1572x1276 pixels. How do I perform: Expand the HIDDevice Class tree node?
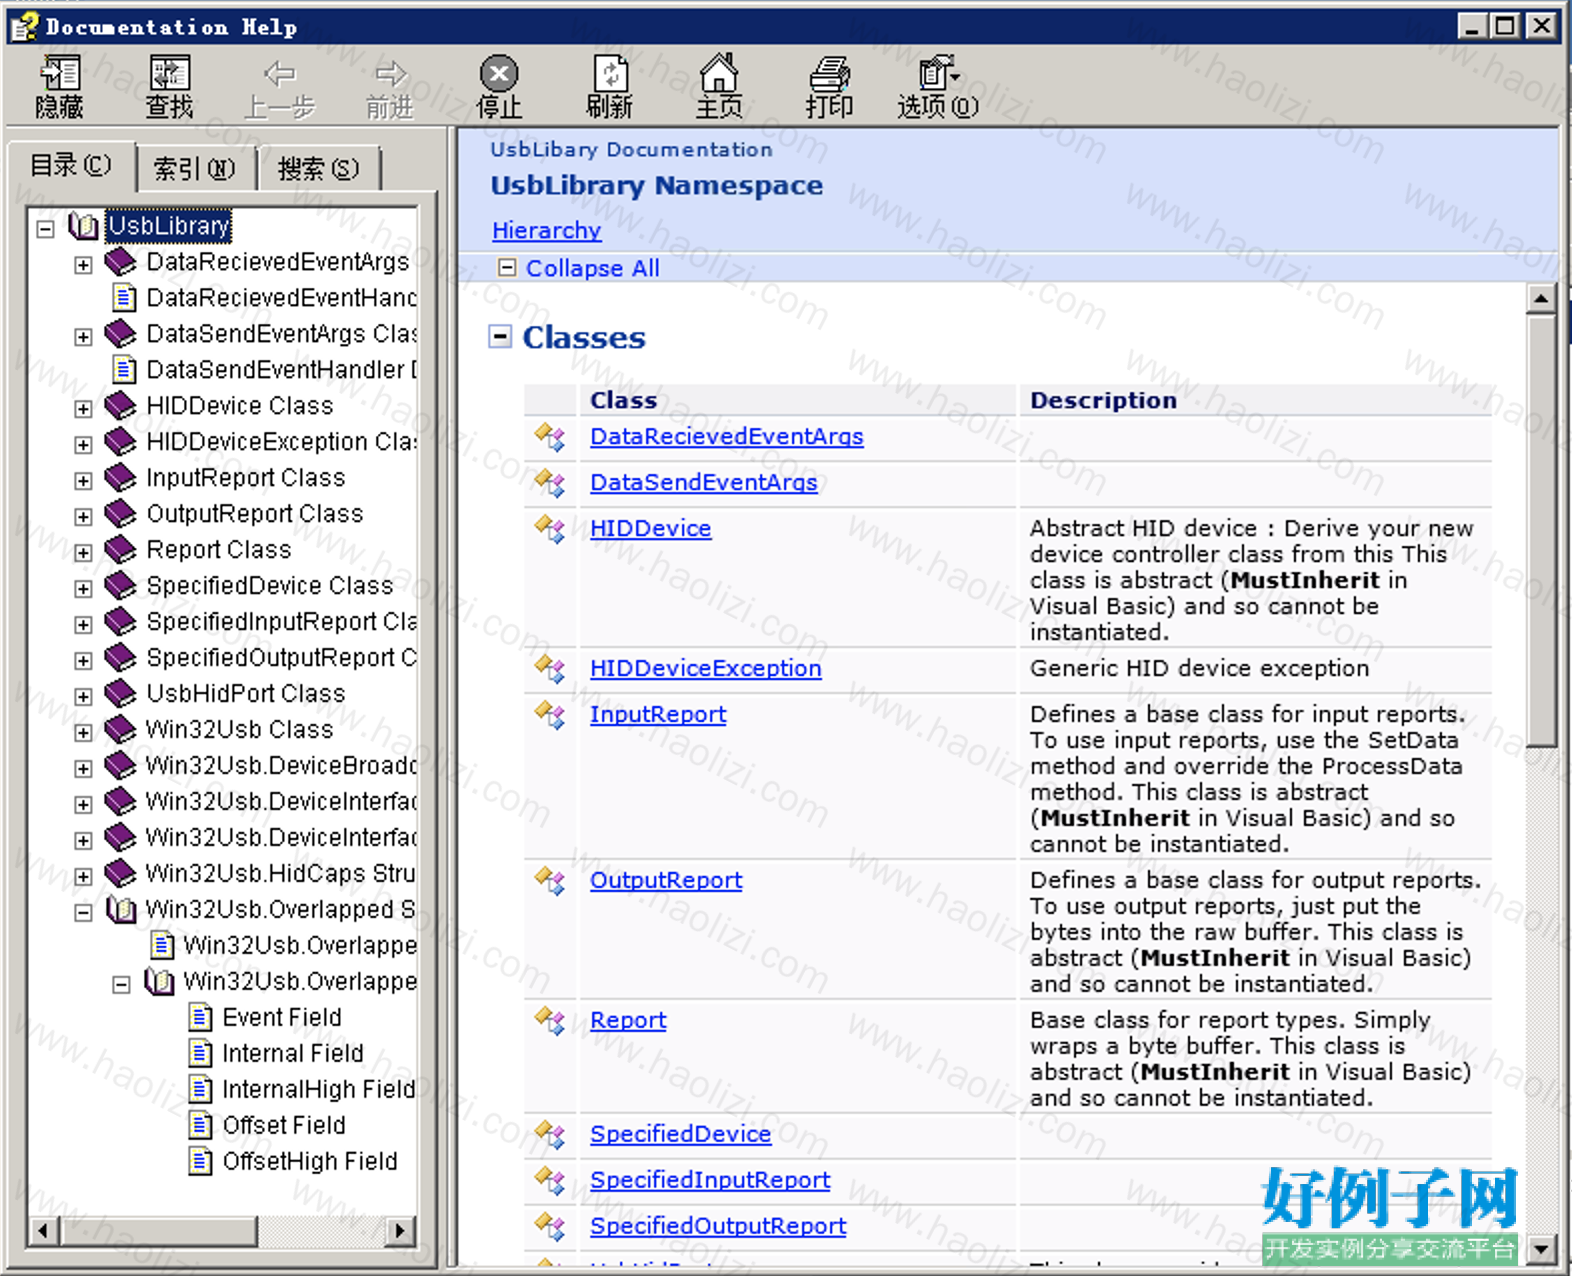(83, 408)
